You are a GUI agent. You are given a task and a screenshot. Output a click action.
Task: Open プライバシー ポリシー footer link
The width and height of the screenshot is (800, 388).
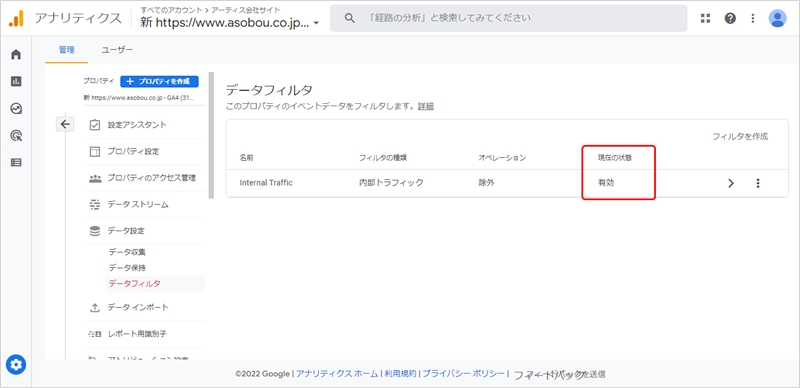click(x=463, y=374)
